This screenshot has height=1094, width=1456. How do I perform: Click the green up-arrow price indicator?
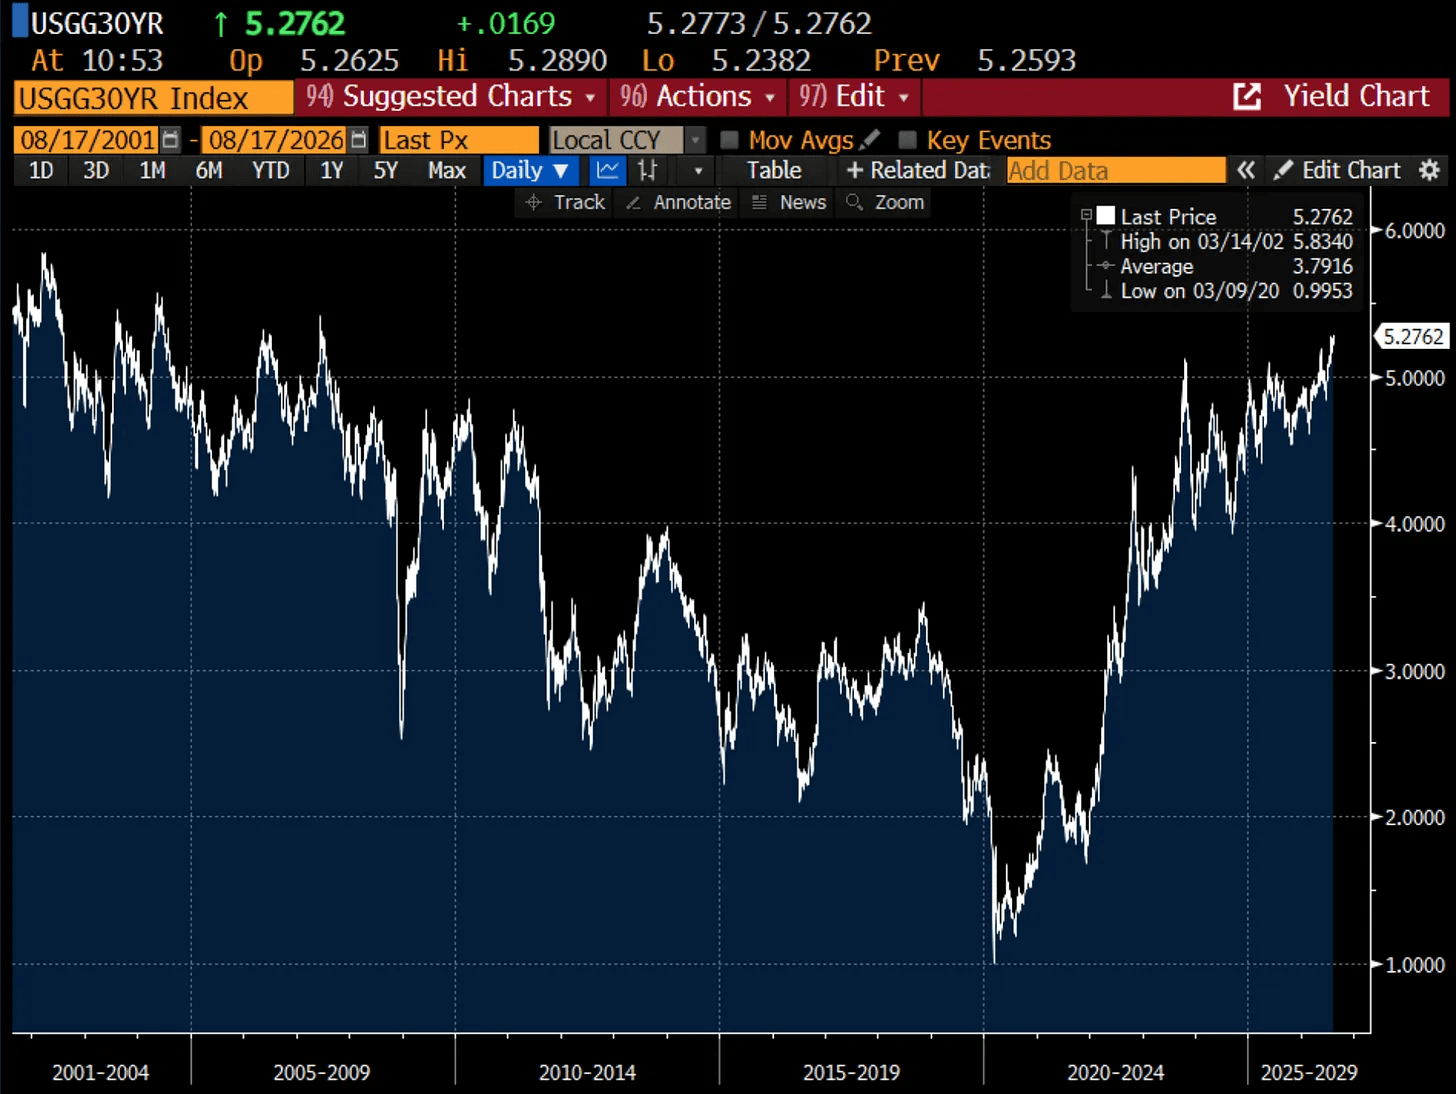[x=221, y=24]
